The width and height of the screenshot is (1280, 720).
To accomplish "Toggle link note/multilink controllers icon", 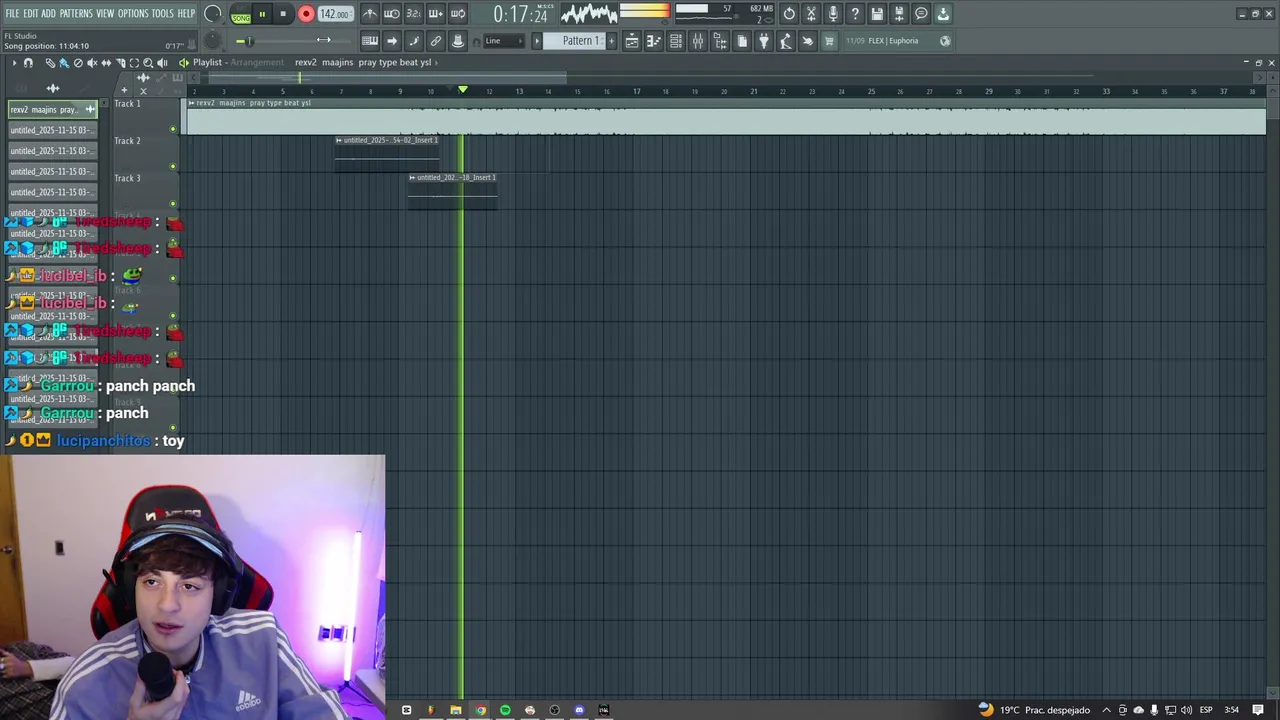I will click(436, 41).
